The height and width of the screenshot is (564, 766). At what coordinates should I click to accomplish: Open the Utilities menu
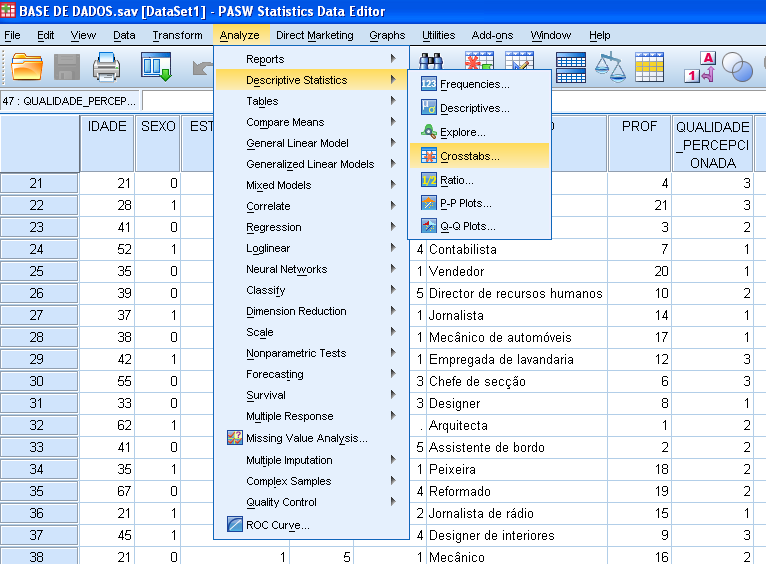coord(438,35)
